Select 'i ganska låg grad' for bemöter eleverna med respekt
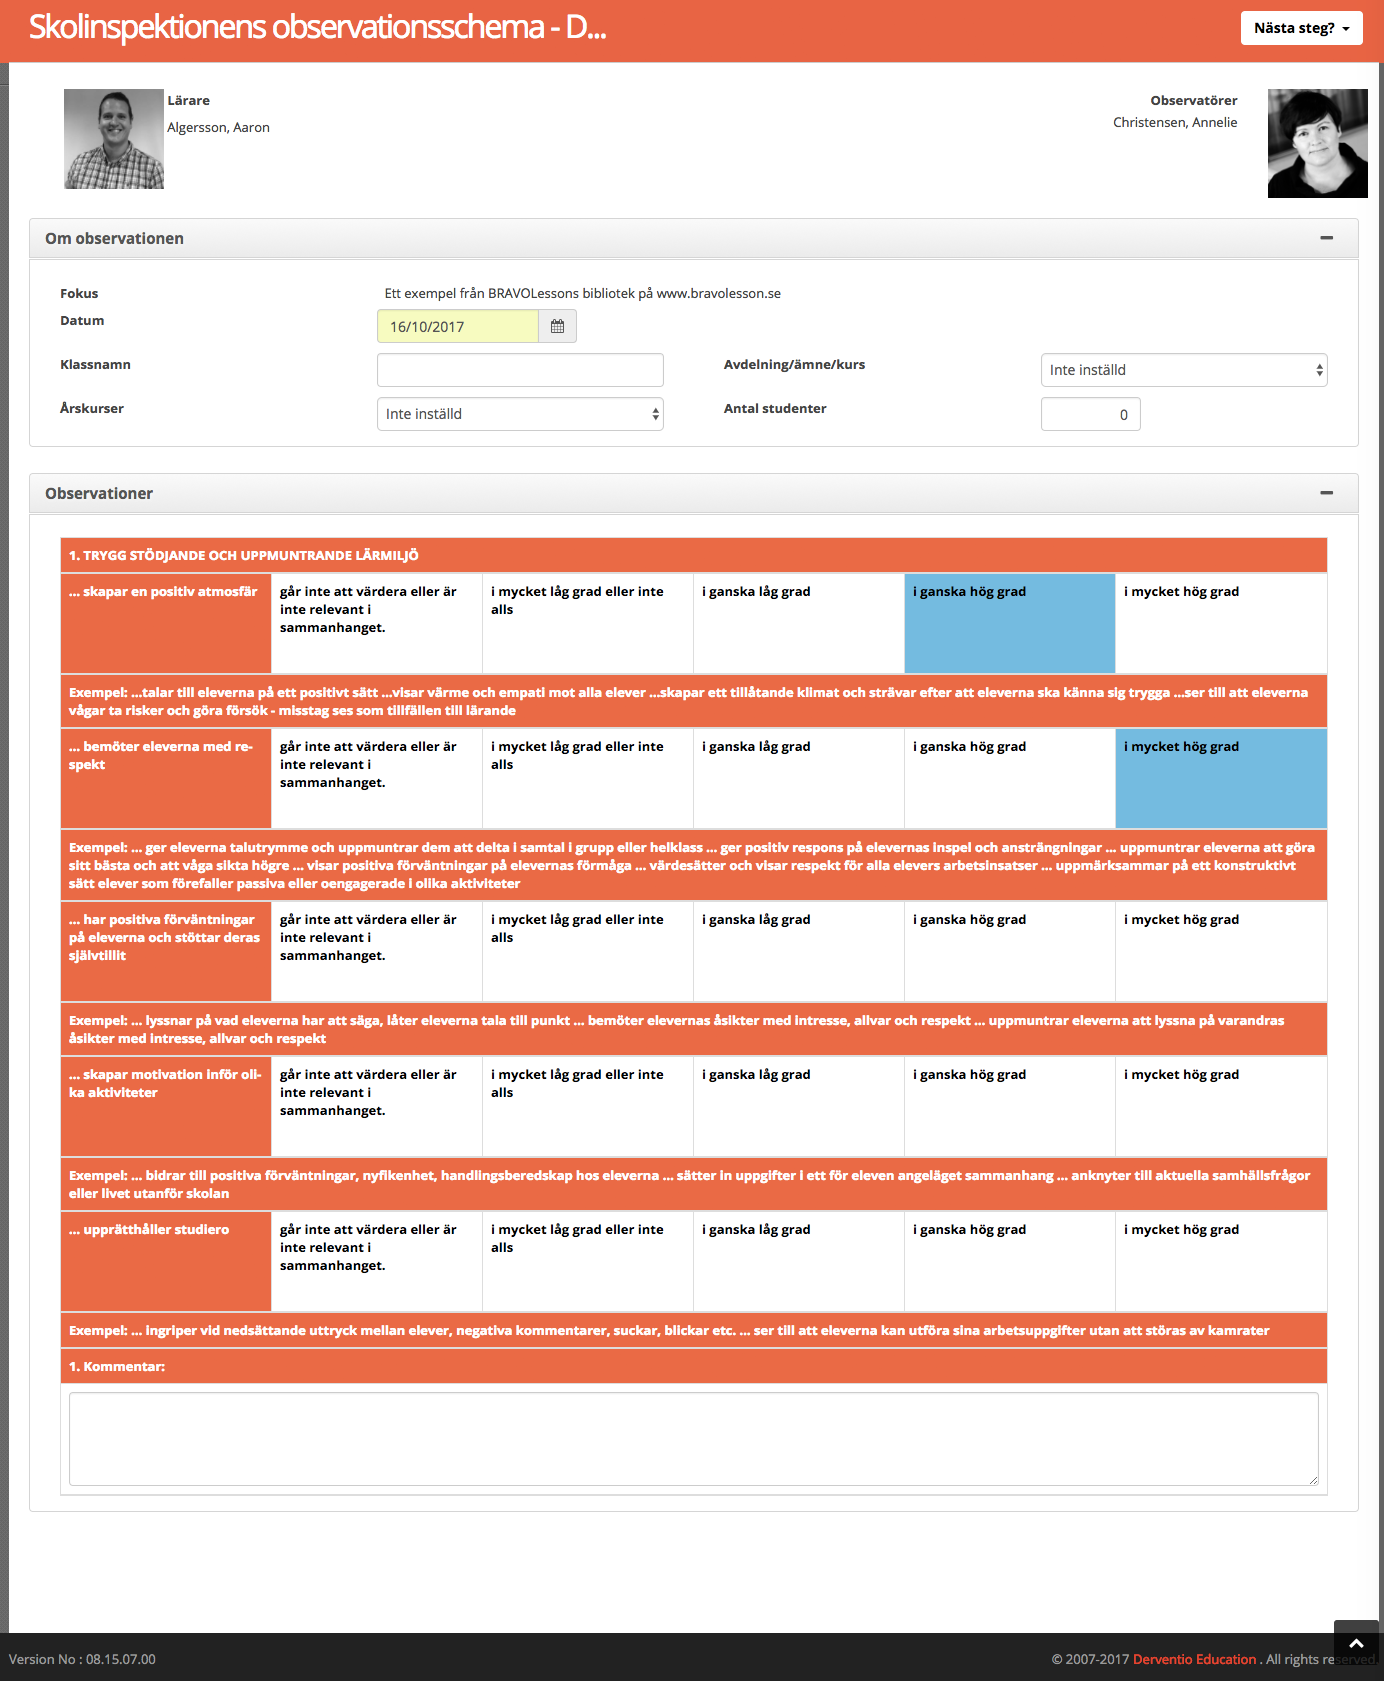Image resolution: width=1384 pixels, height=1684 pixels. [799, 778]
